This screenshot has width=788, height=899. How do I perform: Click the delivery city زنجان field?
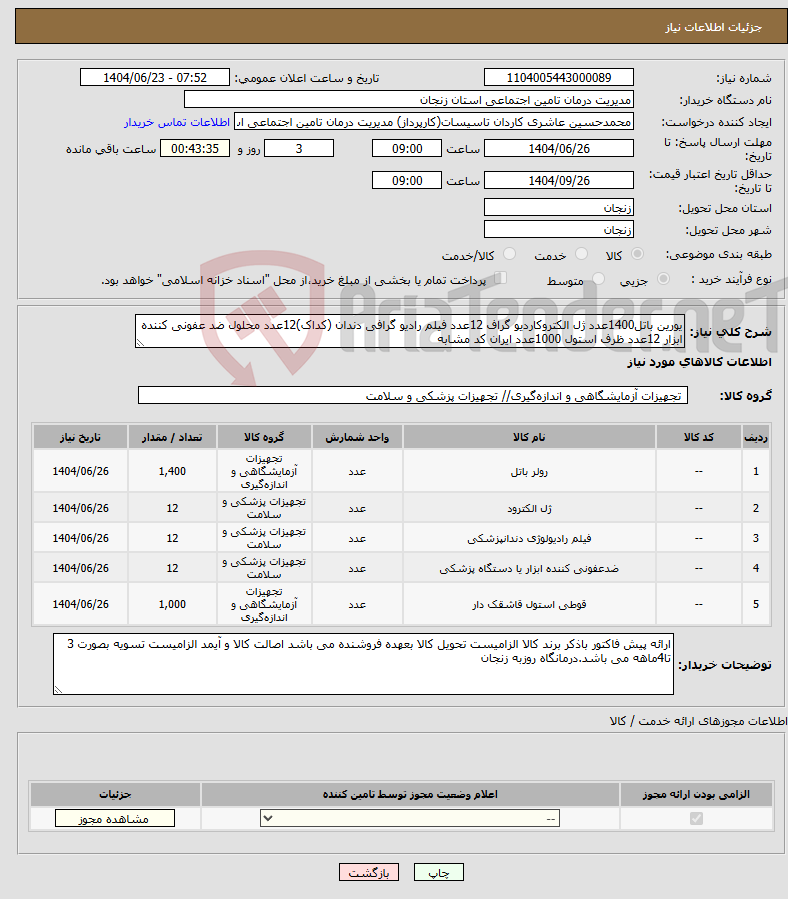[x=559, y=230]
